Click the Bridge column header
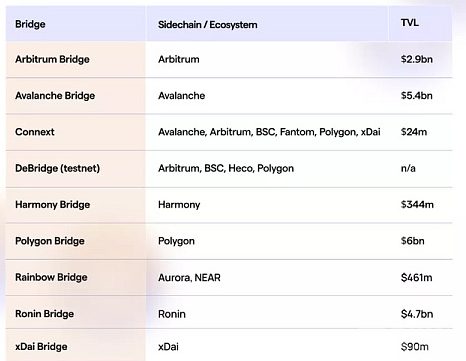 coord(30,24)
